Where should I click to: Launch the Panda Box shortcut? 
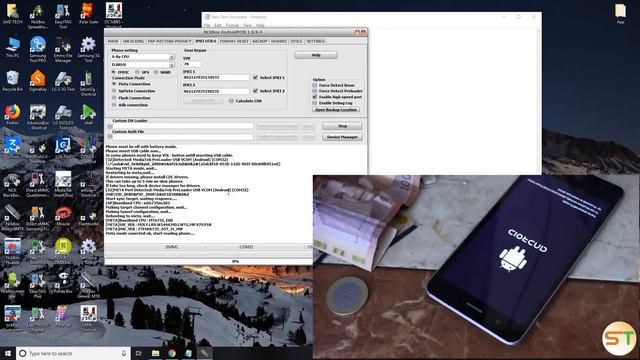click(x=63, y=282)
